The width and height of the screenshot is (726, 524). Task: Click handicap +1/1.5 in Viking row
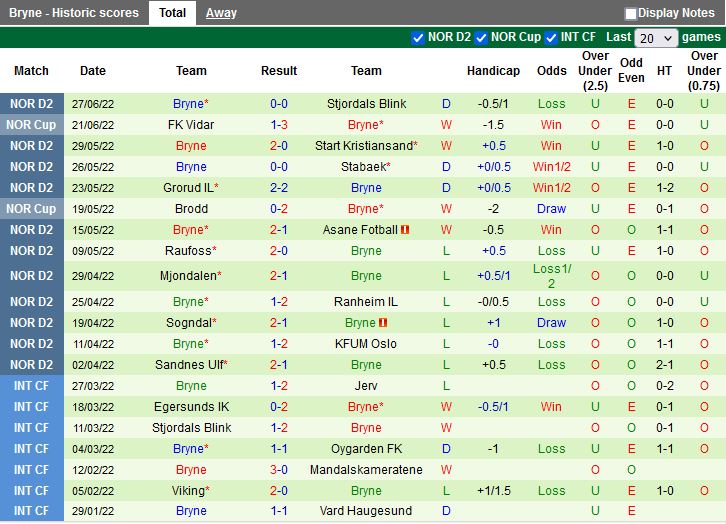click(x=493, y=491)
